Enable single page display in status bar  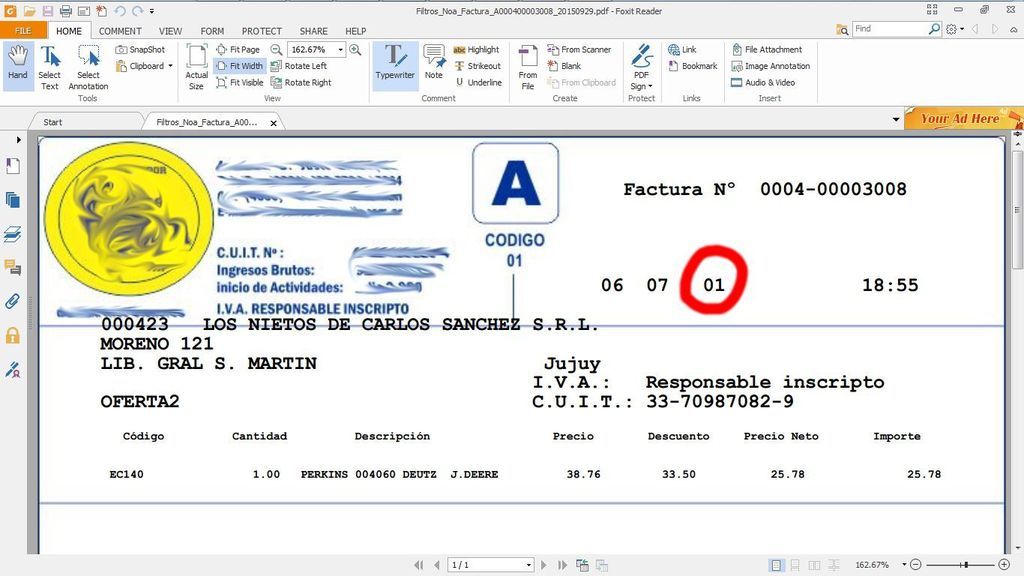point(776,565)
